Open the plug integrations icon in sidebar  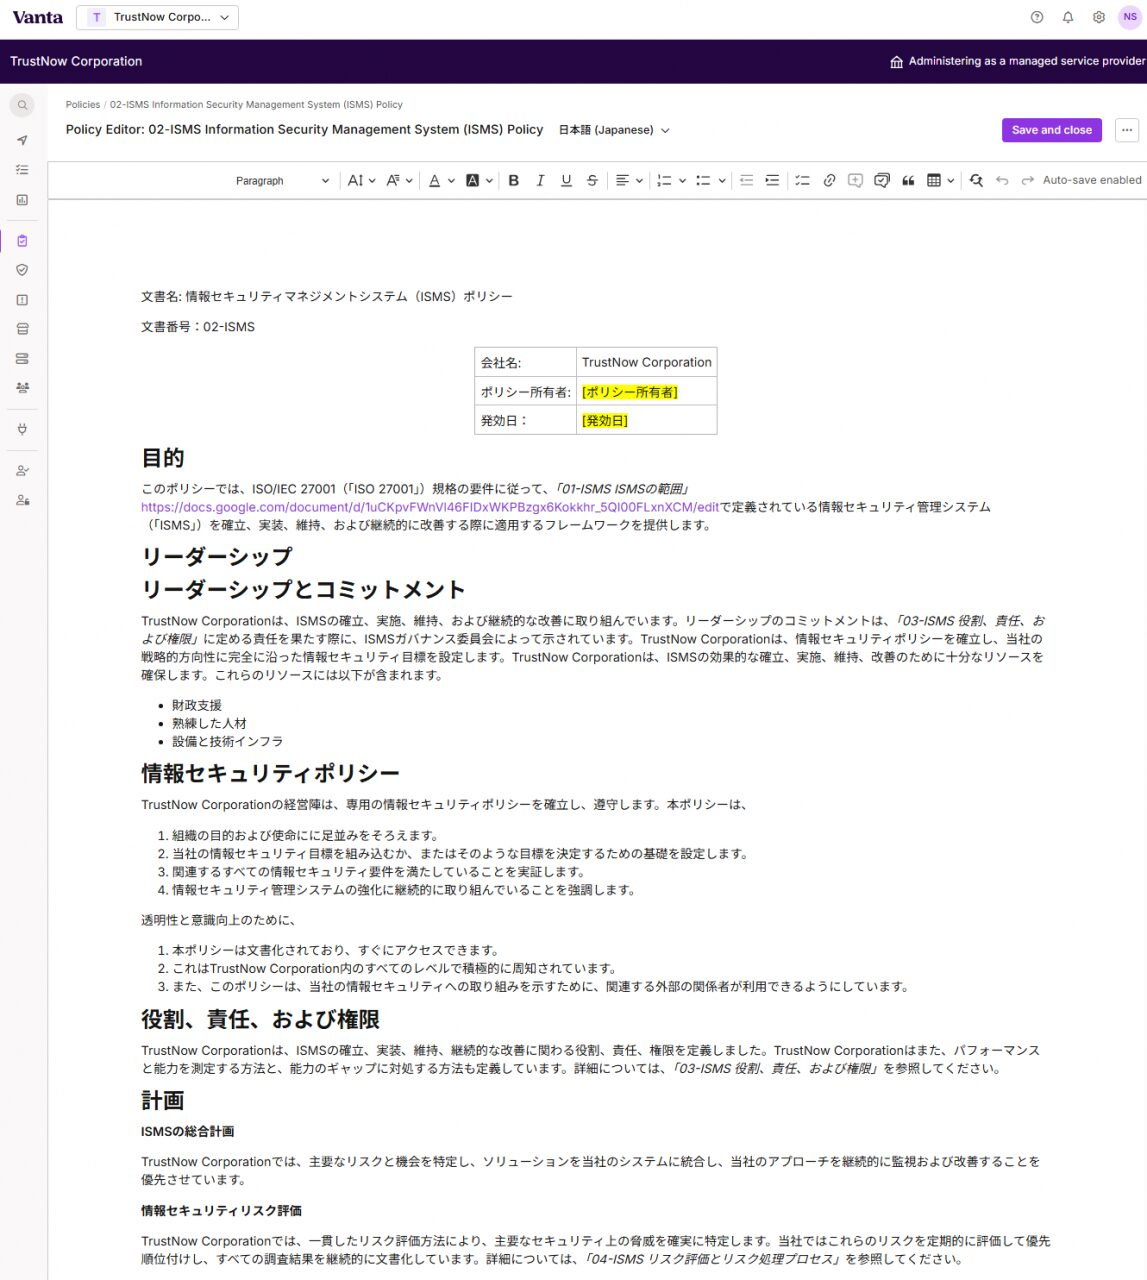pos(22,428)
